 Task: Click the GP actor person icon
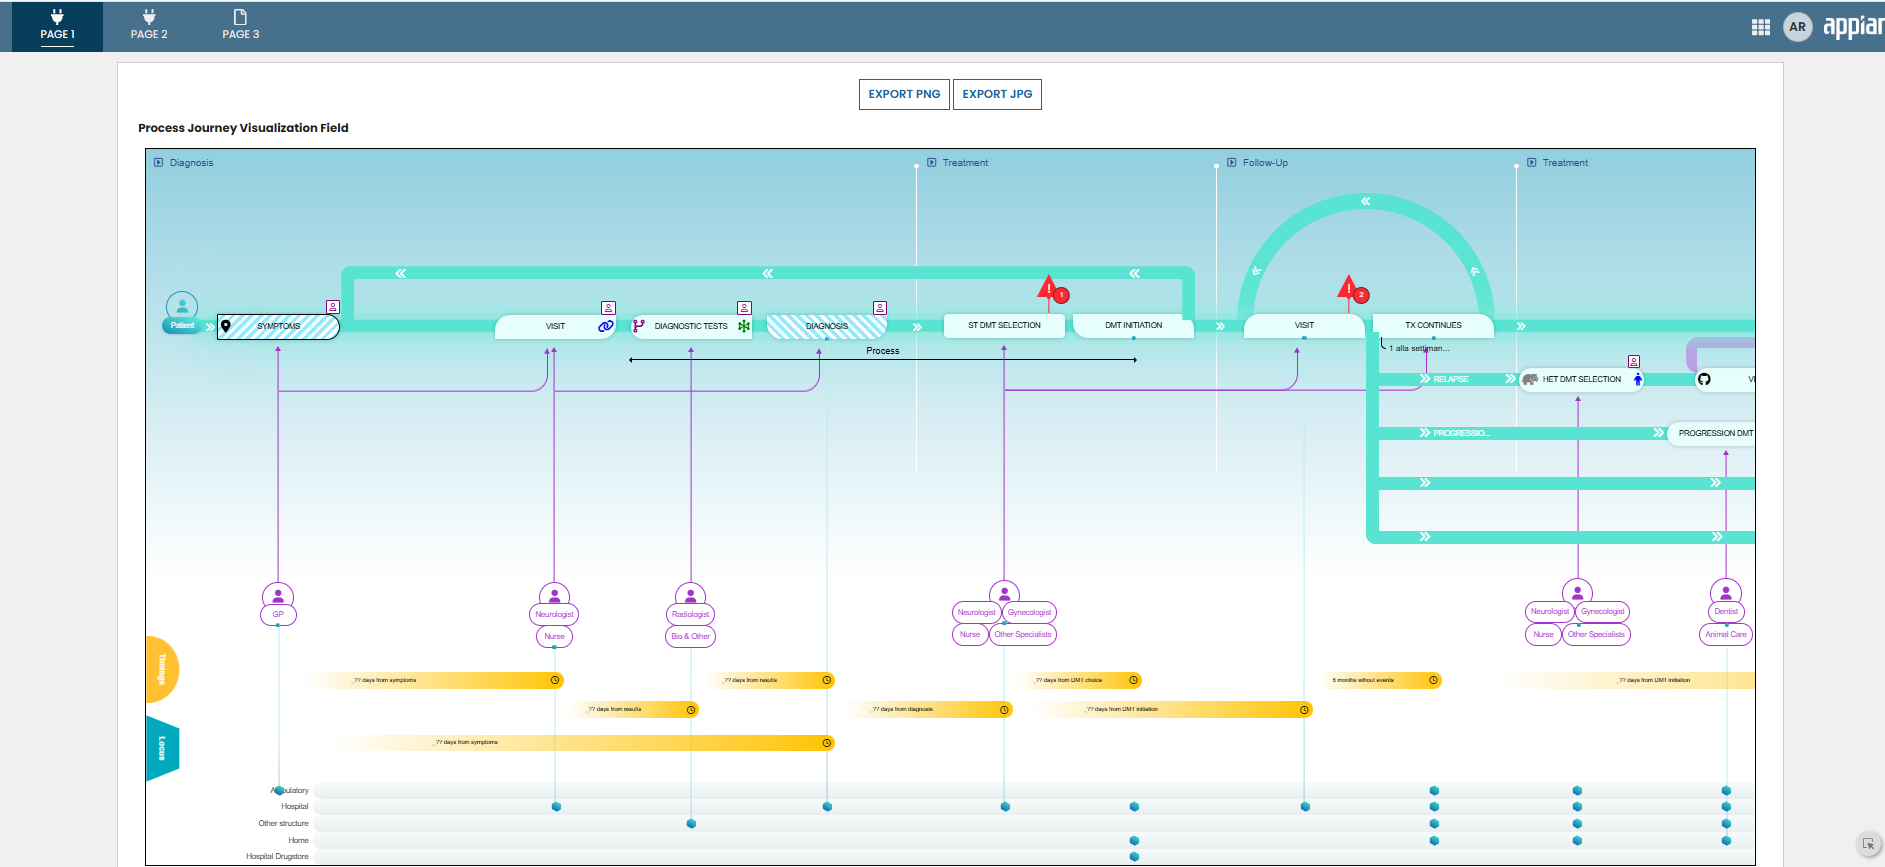[x=278, y=595]
